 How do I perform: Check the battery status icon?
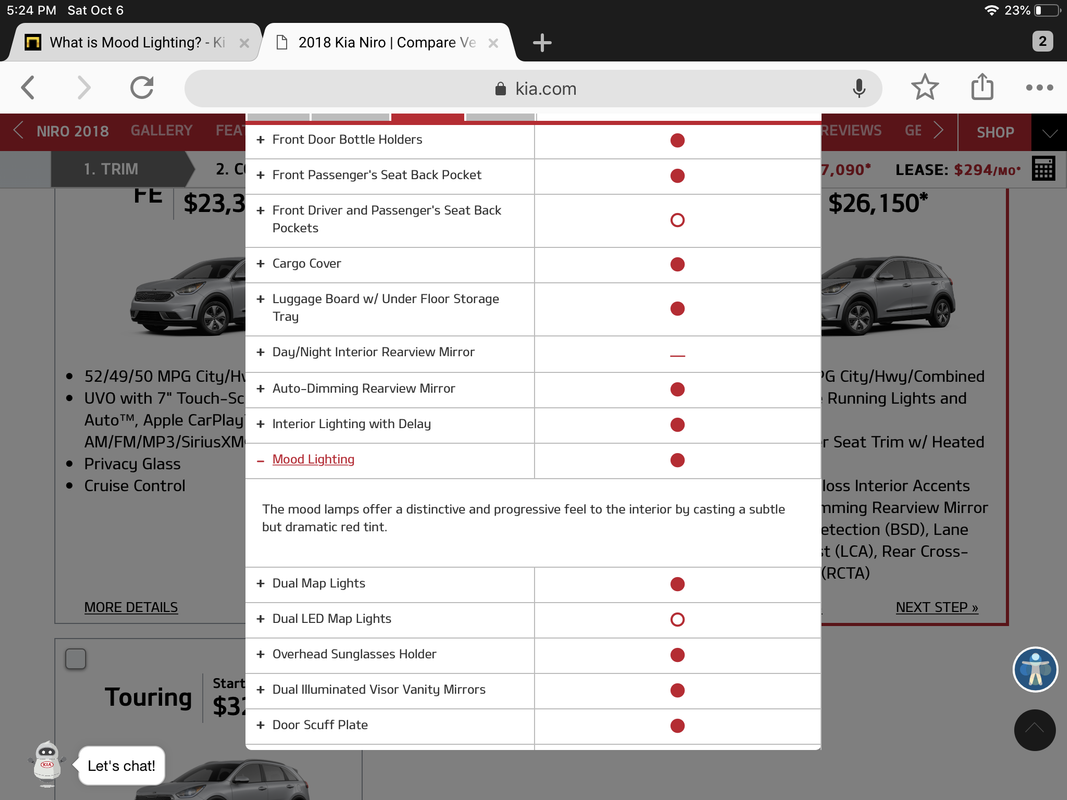click(1047, 10)
